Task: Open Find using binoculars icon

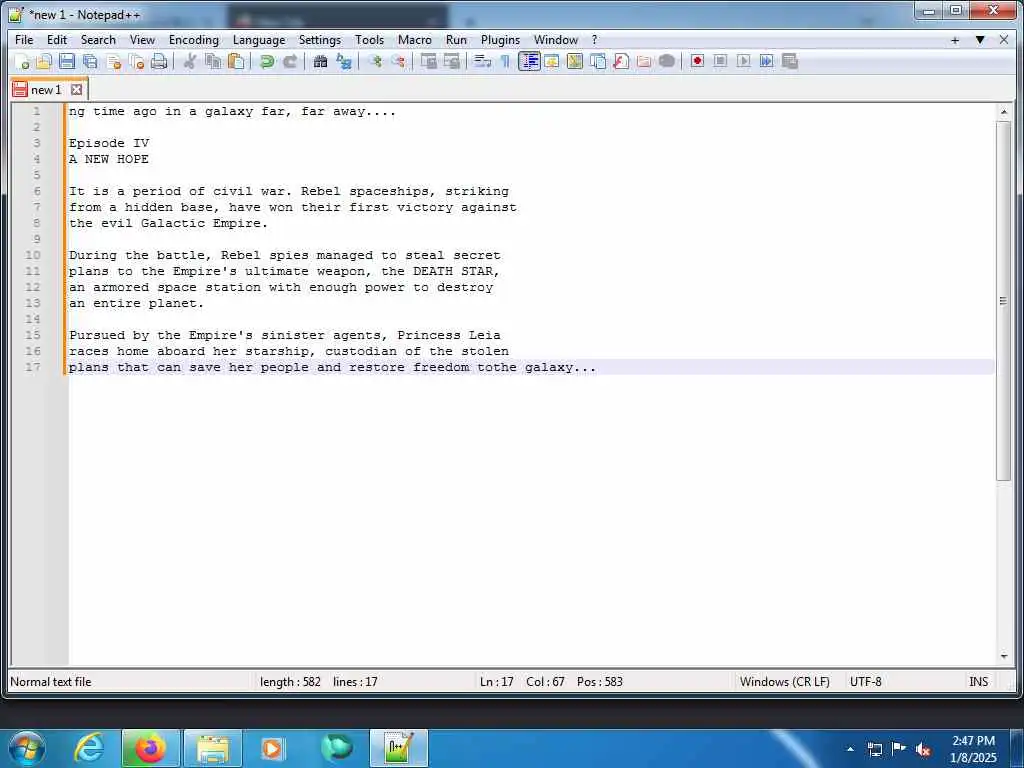Action: 320,61
